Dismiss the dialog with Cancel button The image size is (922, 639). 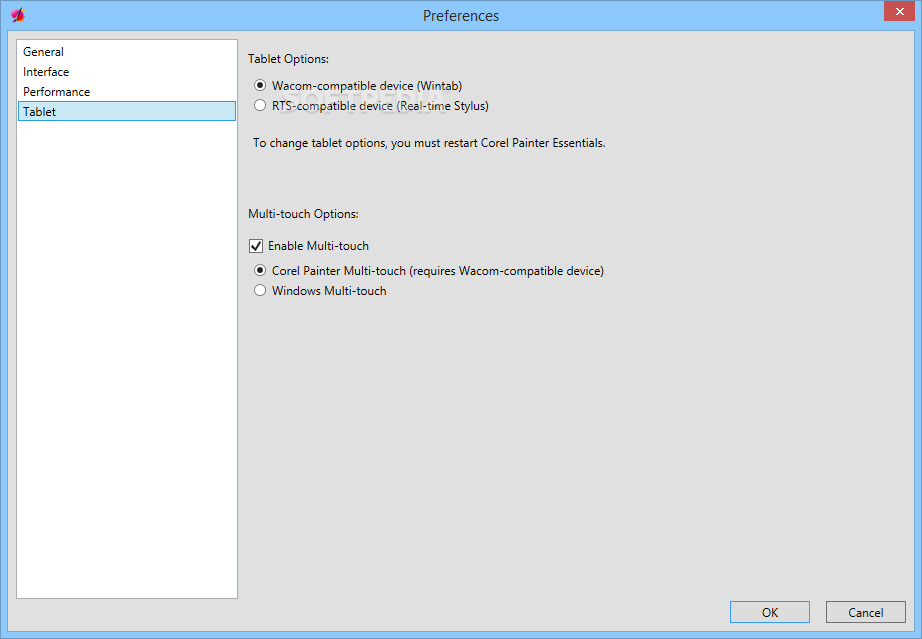866,612
